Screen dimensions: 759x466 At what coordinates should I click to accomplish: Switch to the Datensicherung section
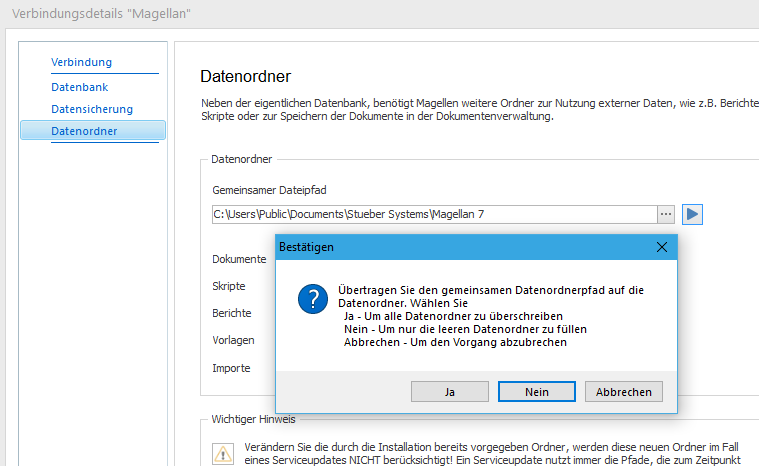pyautogui.click(x=92, y=109)
